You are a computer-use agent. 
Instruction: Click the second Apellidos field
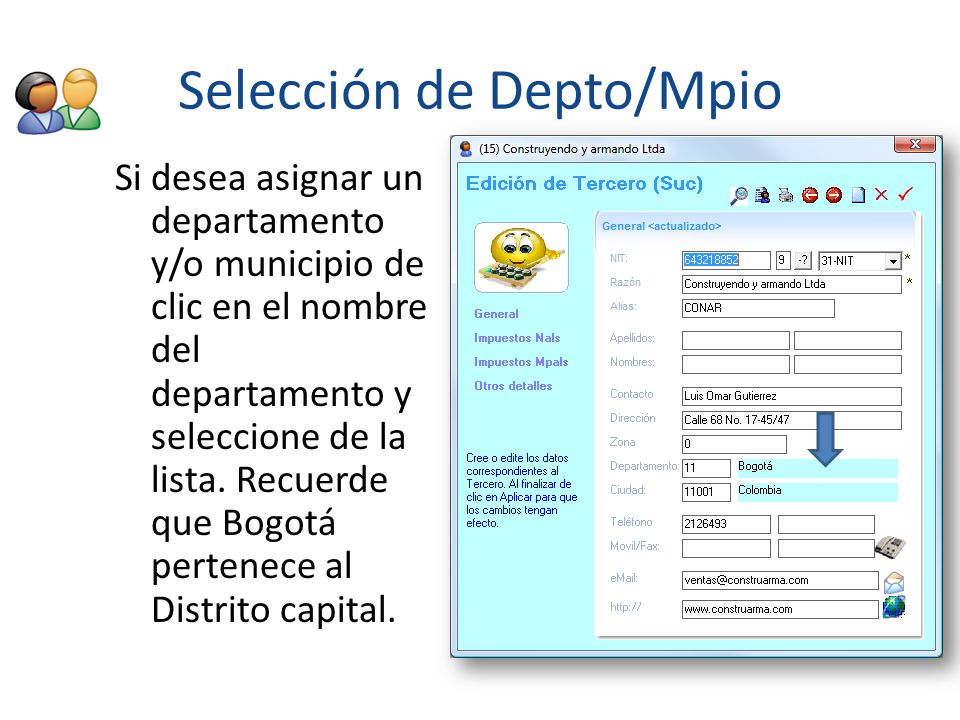pyautogui.click(x=847, y=340)
